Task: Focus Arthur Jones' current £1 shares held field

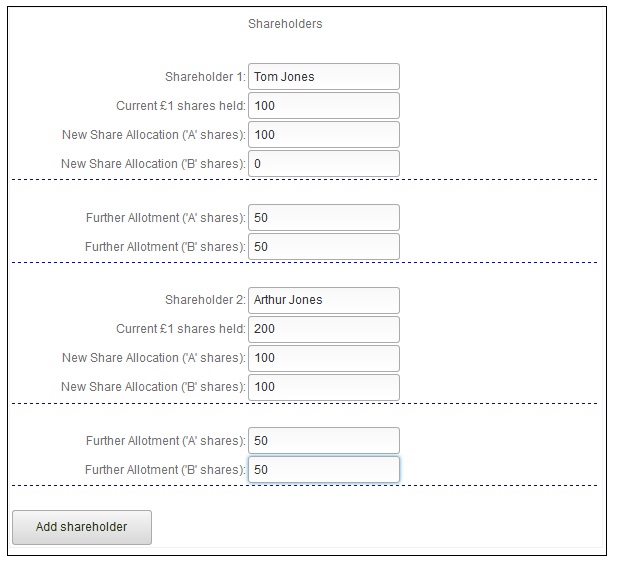Action: [323, 329]
